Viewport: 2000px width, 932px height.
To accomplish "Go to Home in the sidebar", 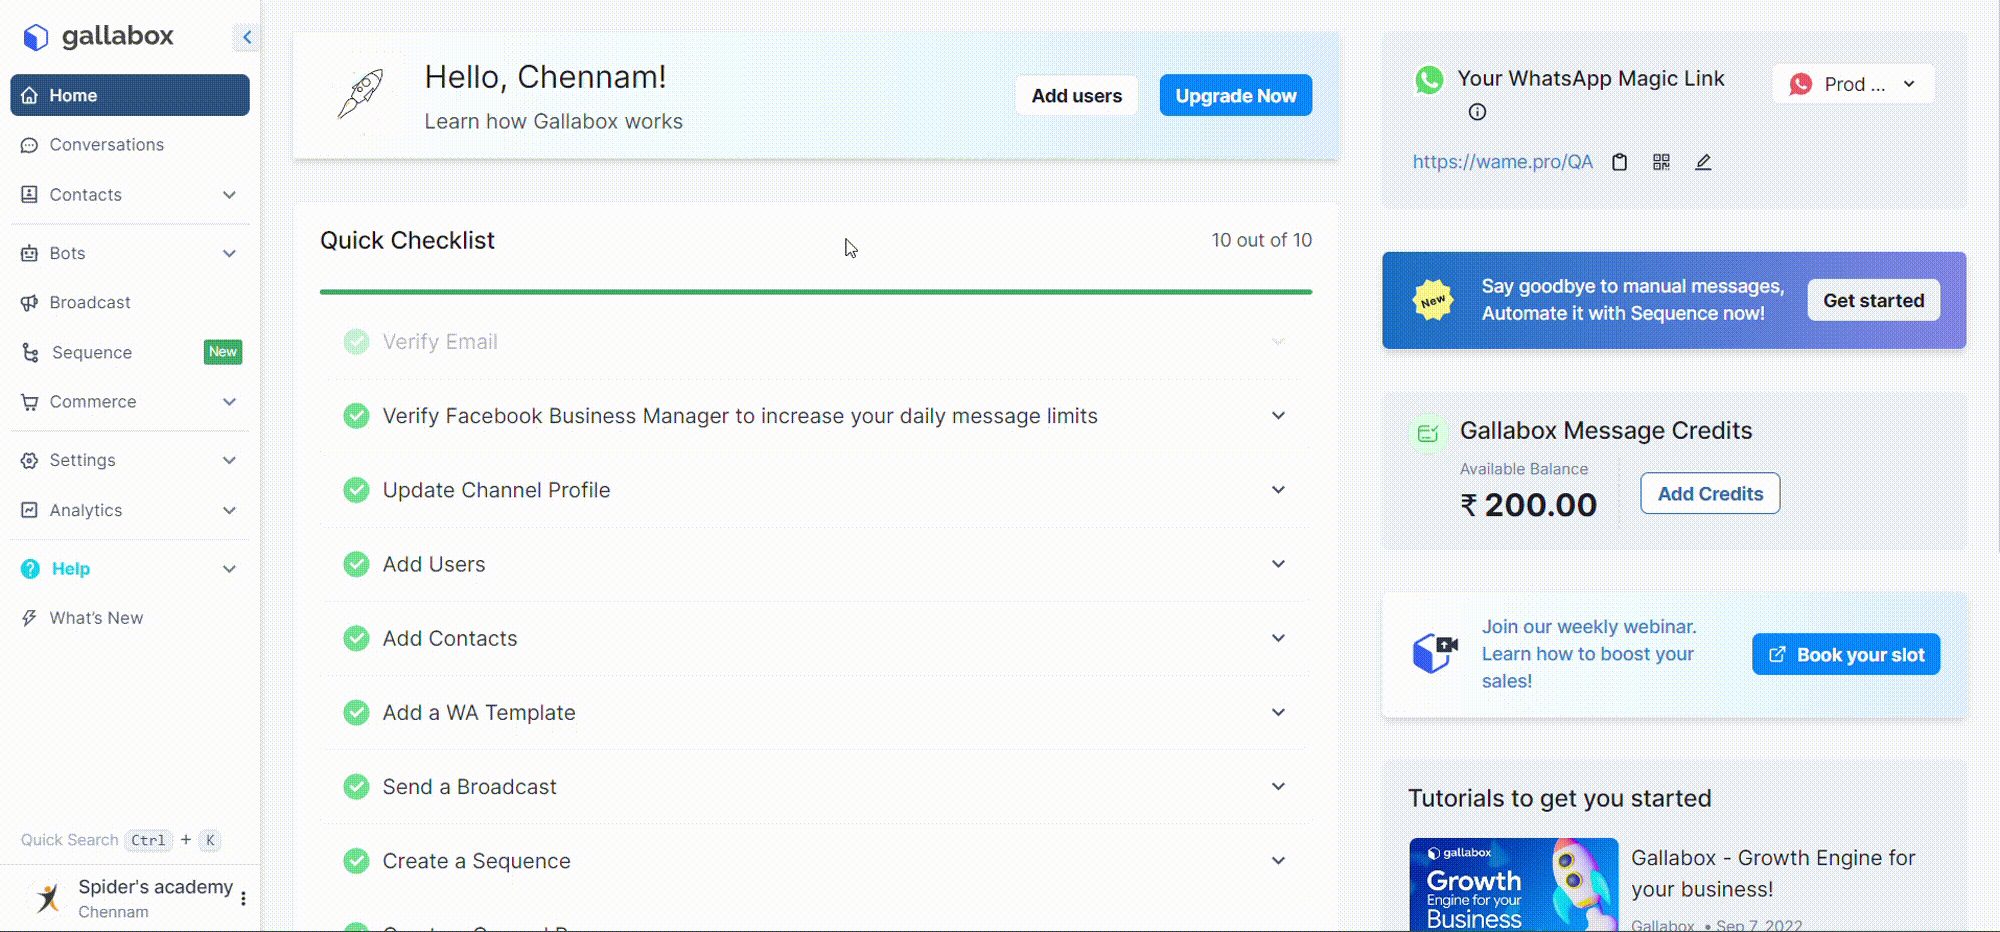I will [x=130, y=95].
